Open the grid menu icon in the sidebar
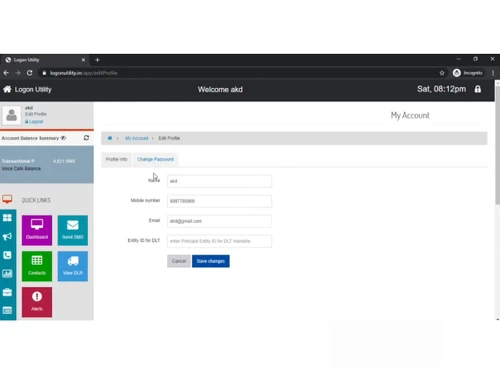Image resolution: width=500 pixels, height=375 pixels. coord(7,218)
